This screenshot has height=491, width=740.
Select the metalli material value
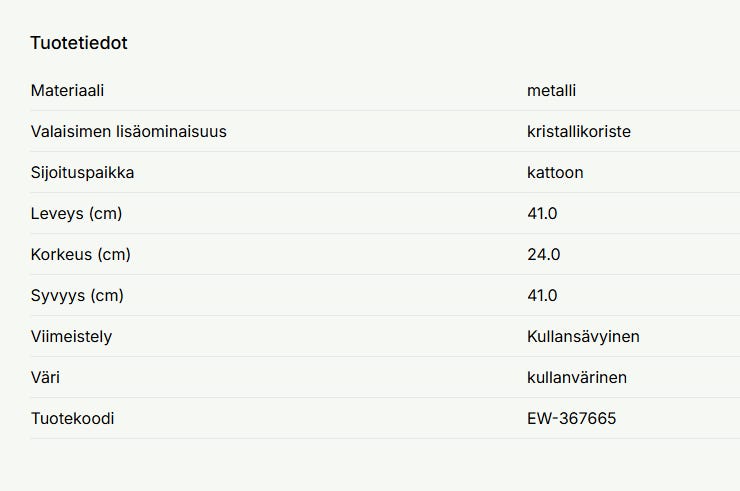[551, 91]
